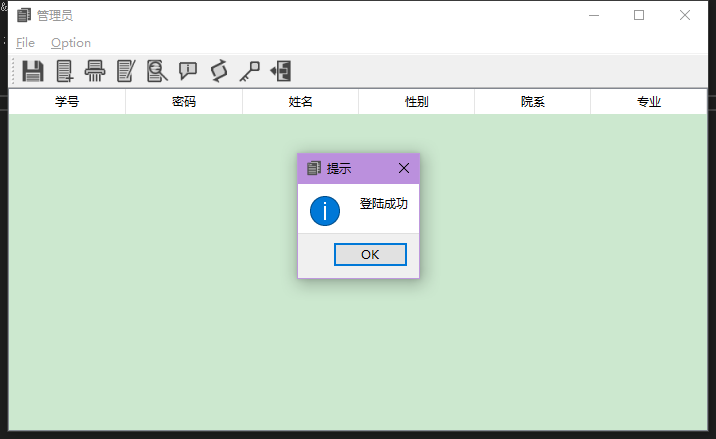The width and height of the screenshot is (716, 439).
Task: Click the blue information icon in dialog
Action: [x=325, y=211]
